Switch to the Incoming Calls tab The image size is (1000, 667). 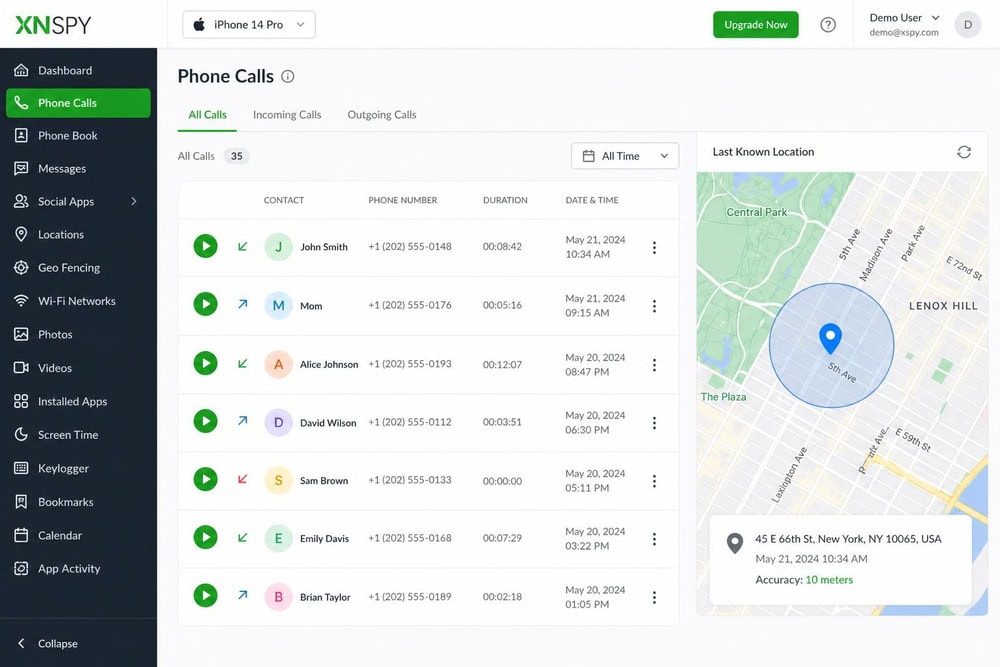(x=287, y=115)
